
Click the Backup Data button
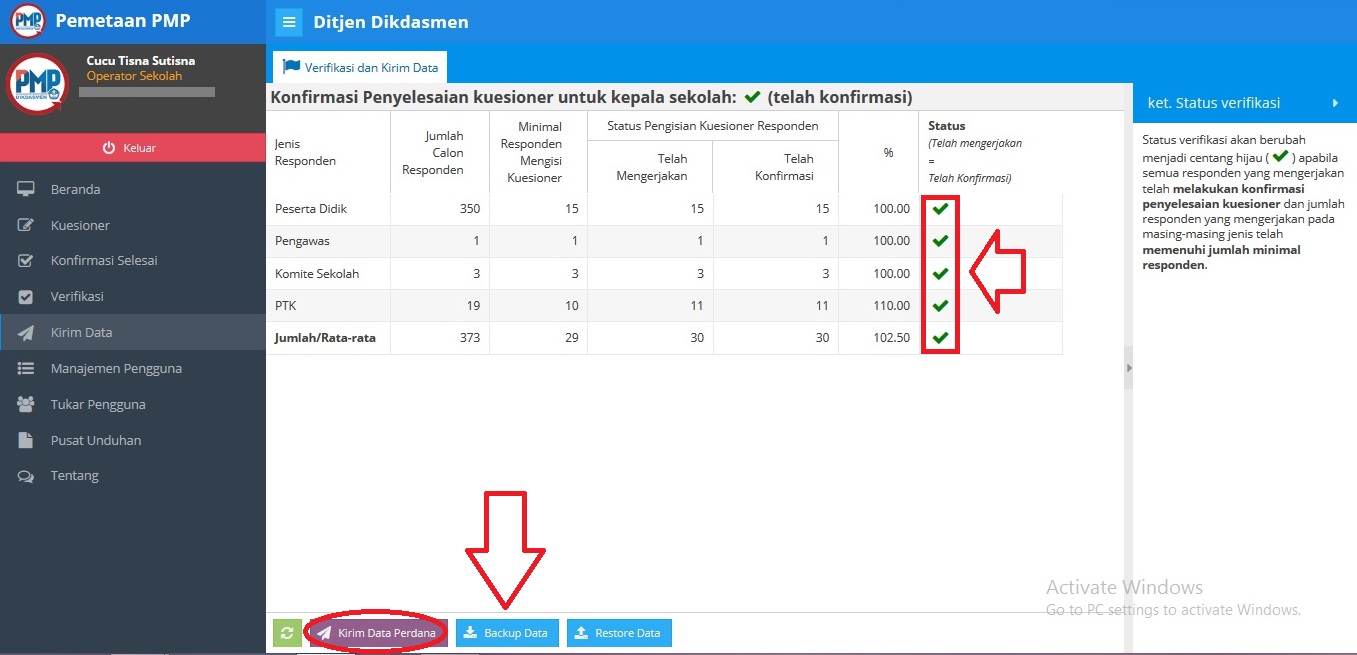pos(507,632)
